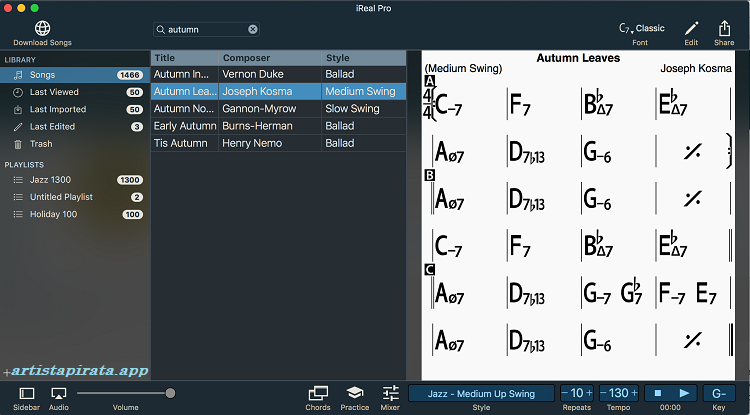Click the section B rehearsal mark
The image size is (750, 415).
[x=430, y=175]
